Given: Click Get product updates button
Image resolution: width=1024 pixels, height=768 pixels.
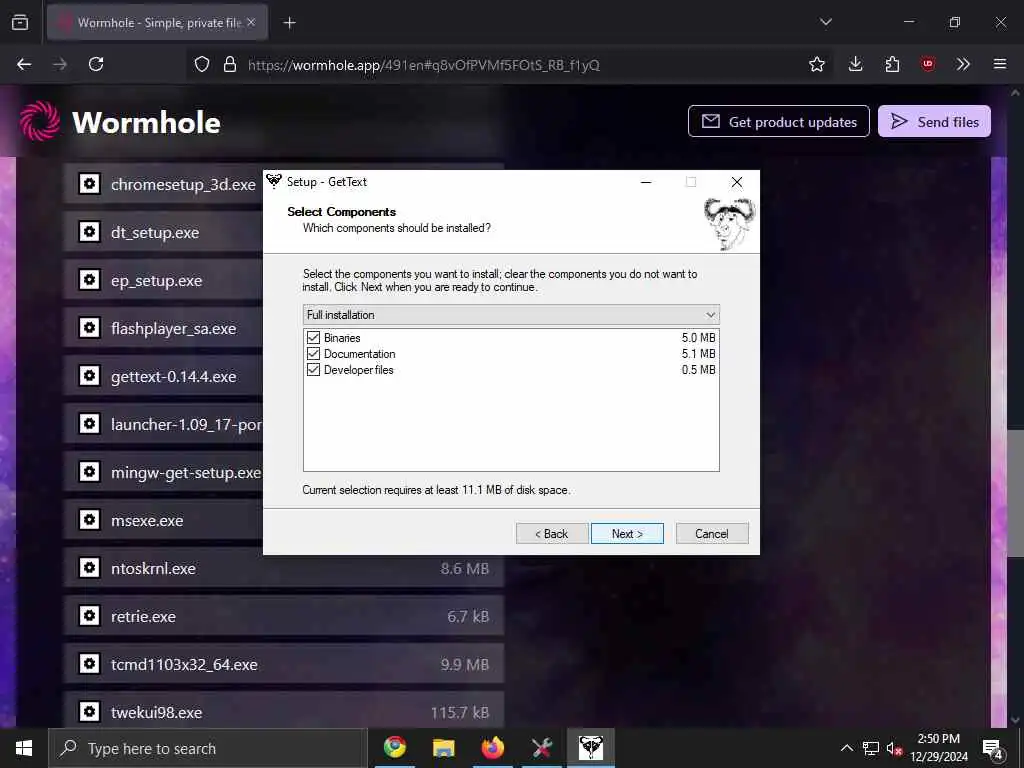Looking at the screenshot, I should (778, 121).
